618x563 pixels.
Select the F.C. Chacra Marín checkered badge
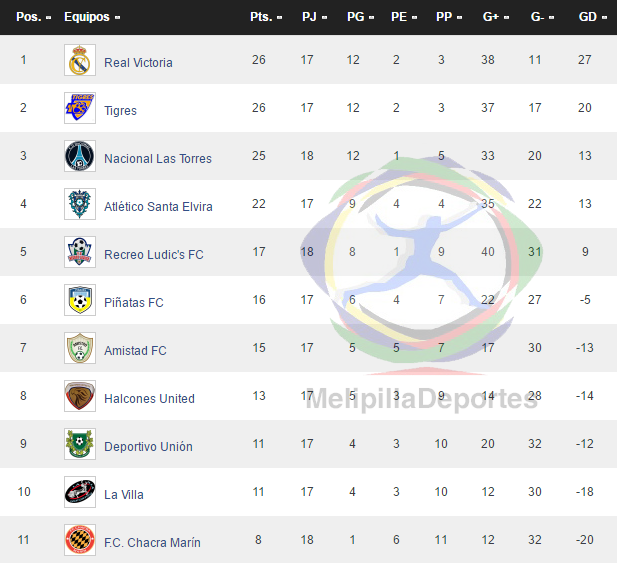coord(80,540)
